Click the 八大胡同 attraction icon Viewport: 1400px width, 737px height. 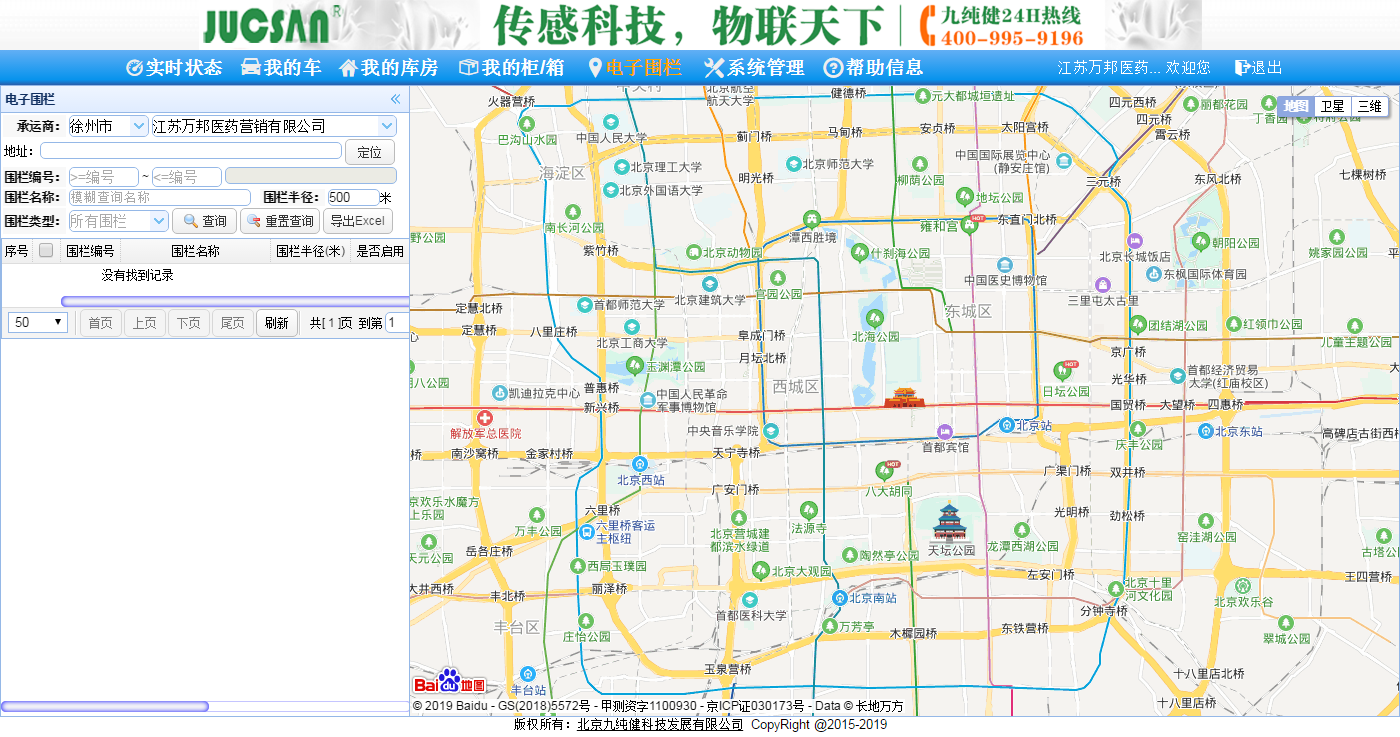point(884,471)
